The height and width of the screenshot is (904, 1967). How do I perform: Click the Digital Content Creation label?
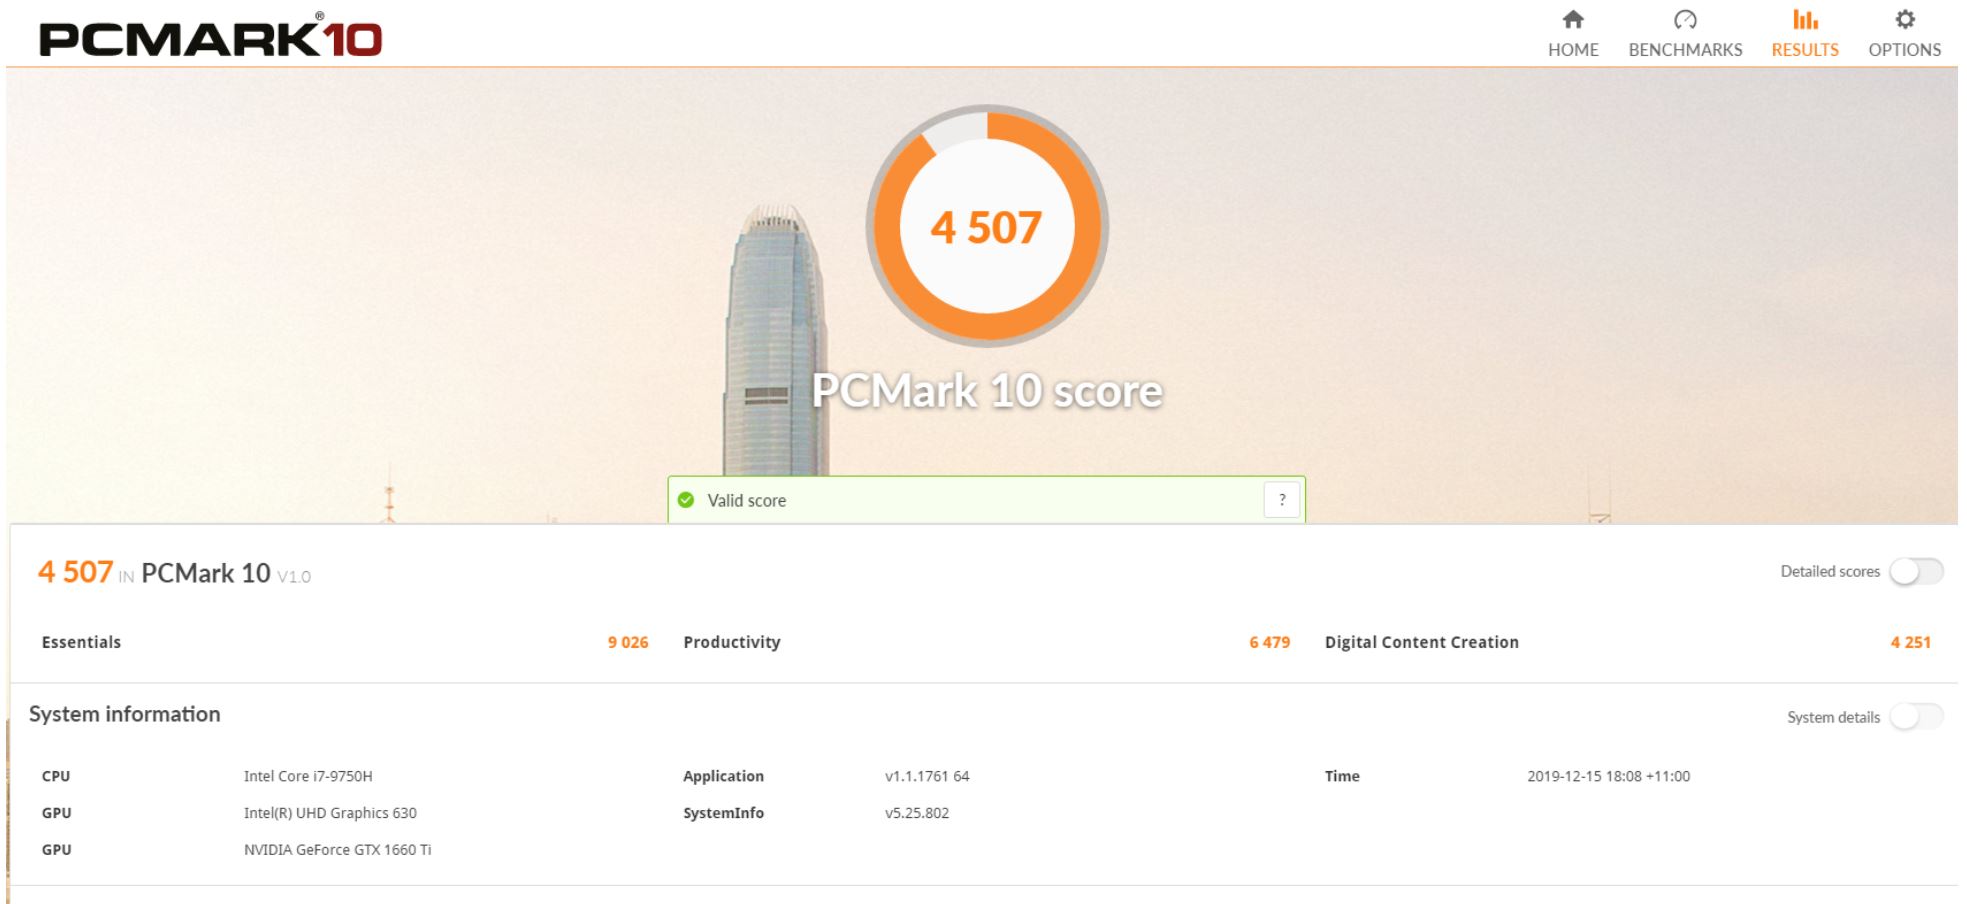click(1422, 642)
